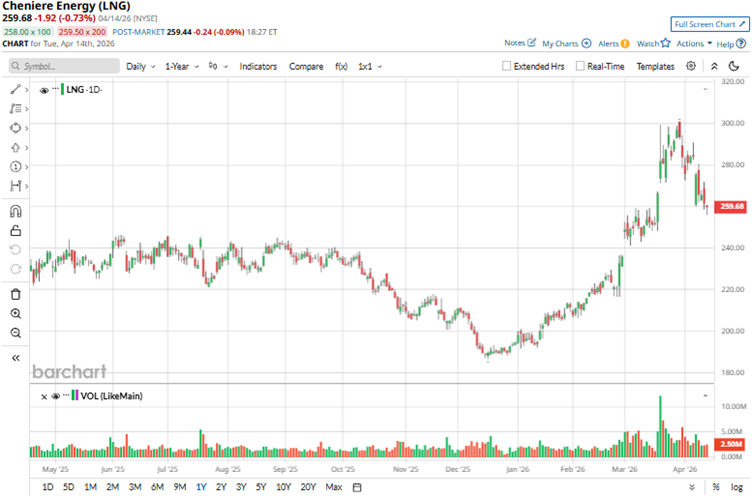Delete drawings with trash icon
The image size is (752, 496).
point(15,294)
